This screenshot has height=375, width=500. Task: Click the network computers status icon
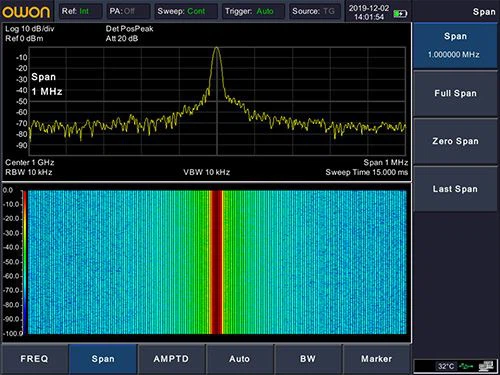486,366
